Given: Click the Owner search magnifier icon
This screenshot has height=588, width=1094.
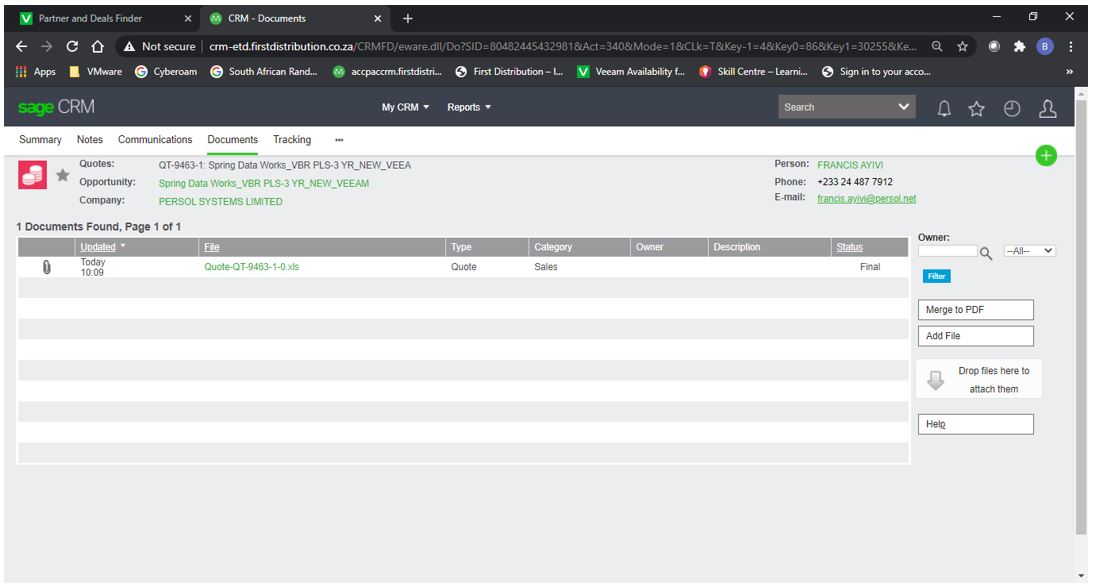Looking at the screenshot, I should (986, 252).
